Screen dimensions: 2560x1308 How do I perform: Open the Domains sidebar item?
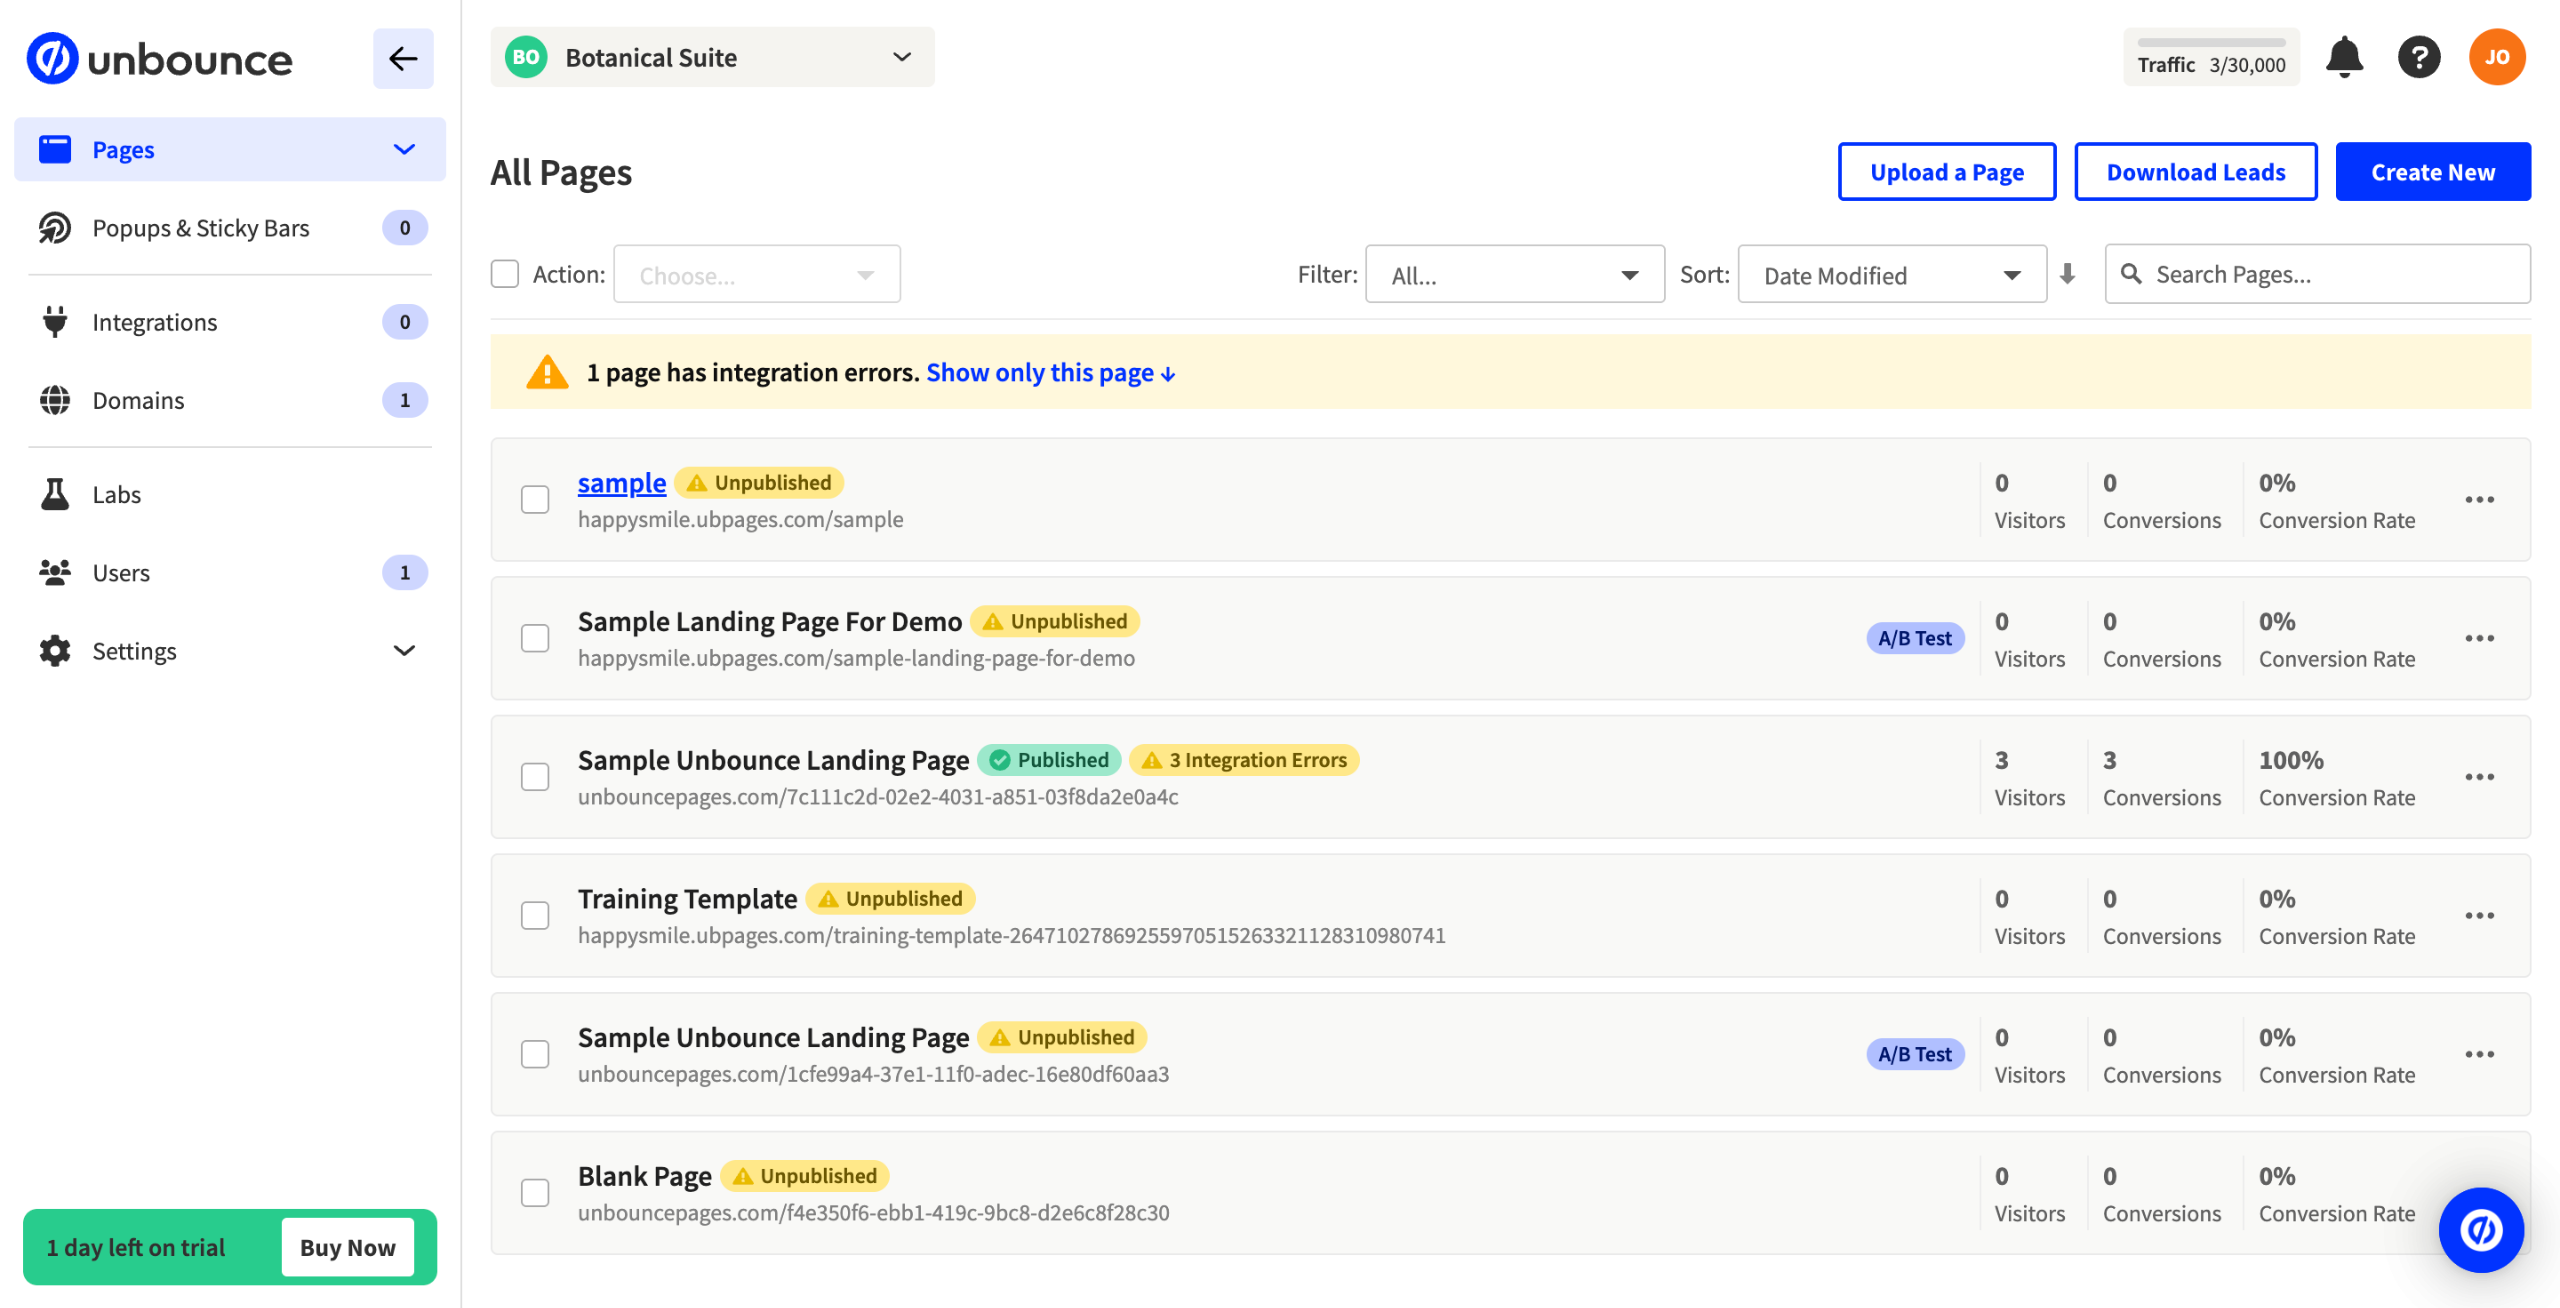138,400
